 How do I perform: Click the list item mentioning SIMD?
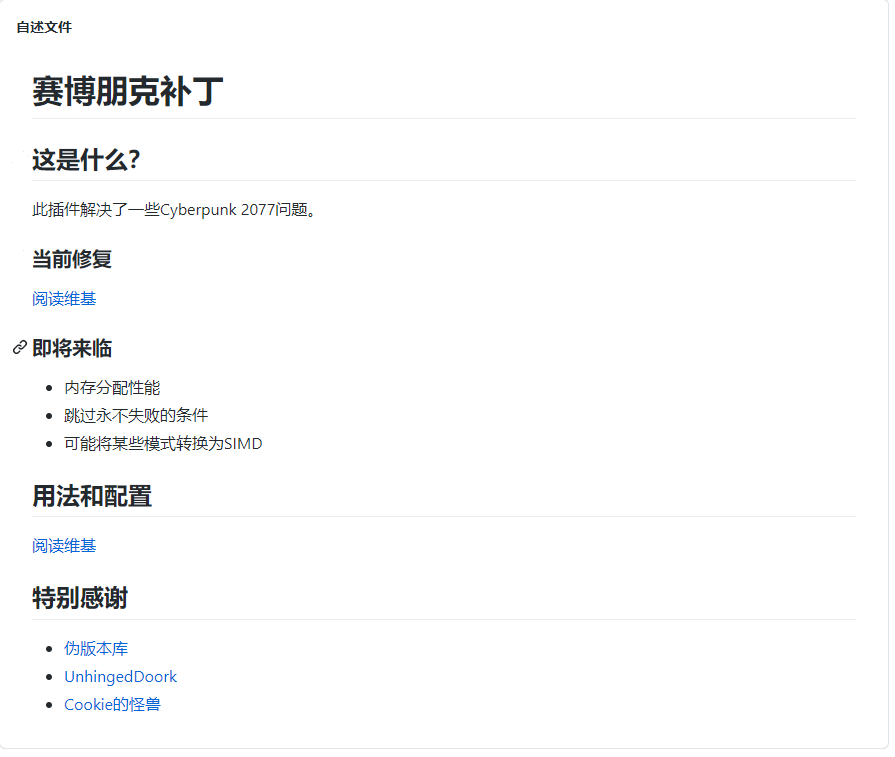[163, 443]
